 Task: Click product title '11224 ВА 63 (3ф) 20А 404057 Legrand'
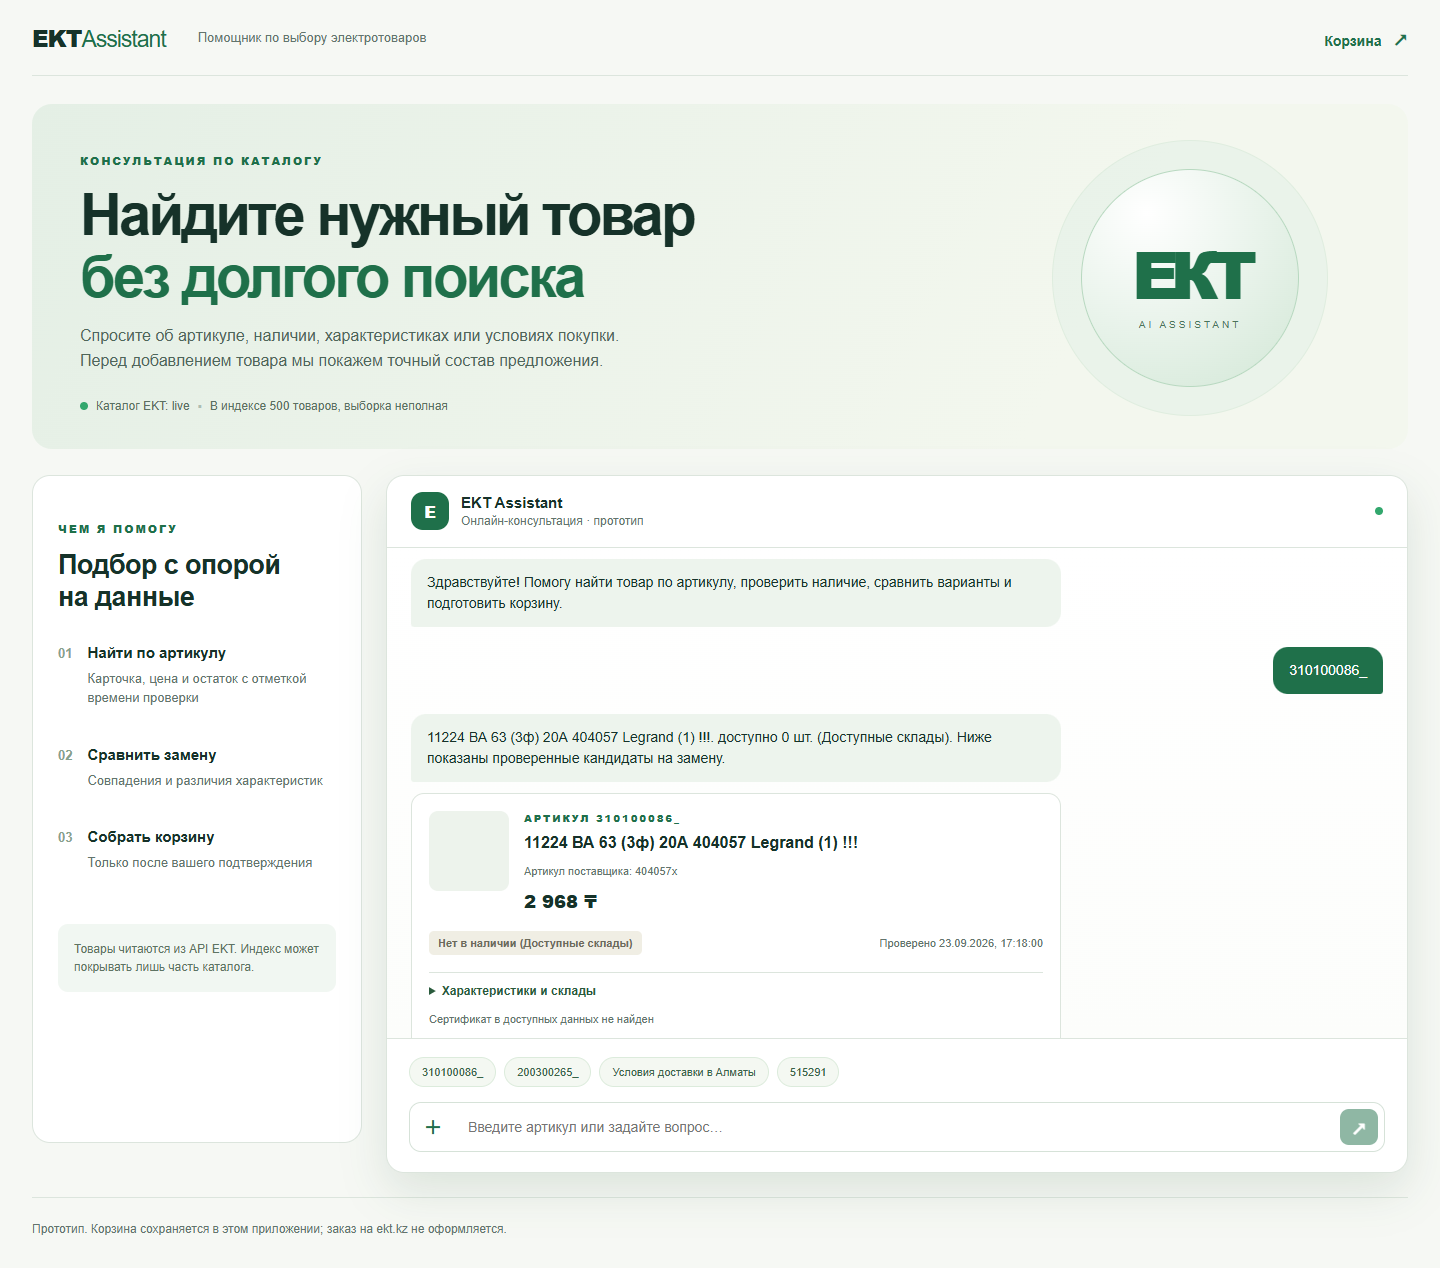(x=691, y=842)
